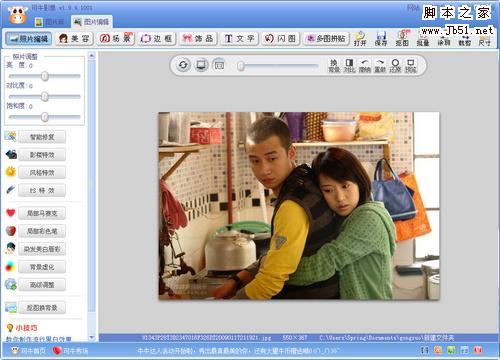Click the down arrow of sidebar scrollbar
This screenshot has width=500, height=360.
tap(92, 337)
